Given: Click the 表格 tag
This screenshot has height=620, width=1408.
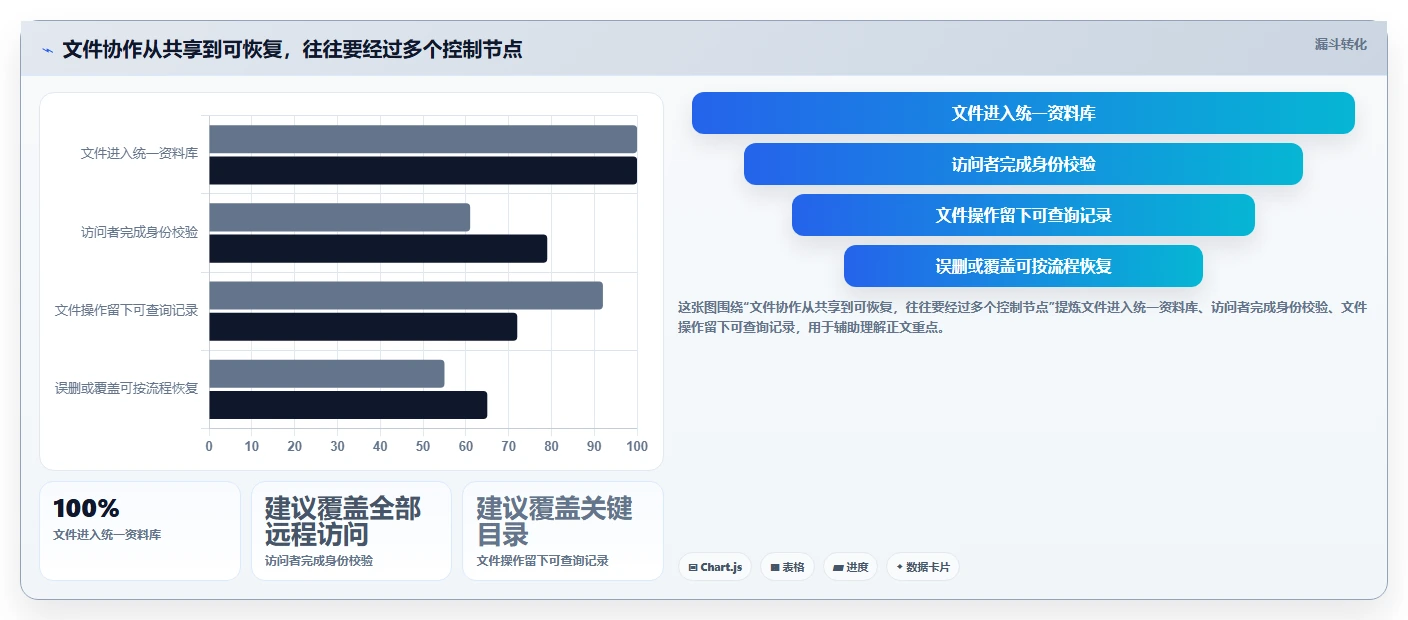Looking at the screenshot, I should coord(787,567).
